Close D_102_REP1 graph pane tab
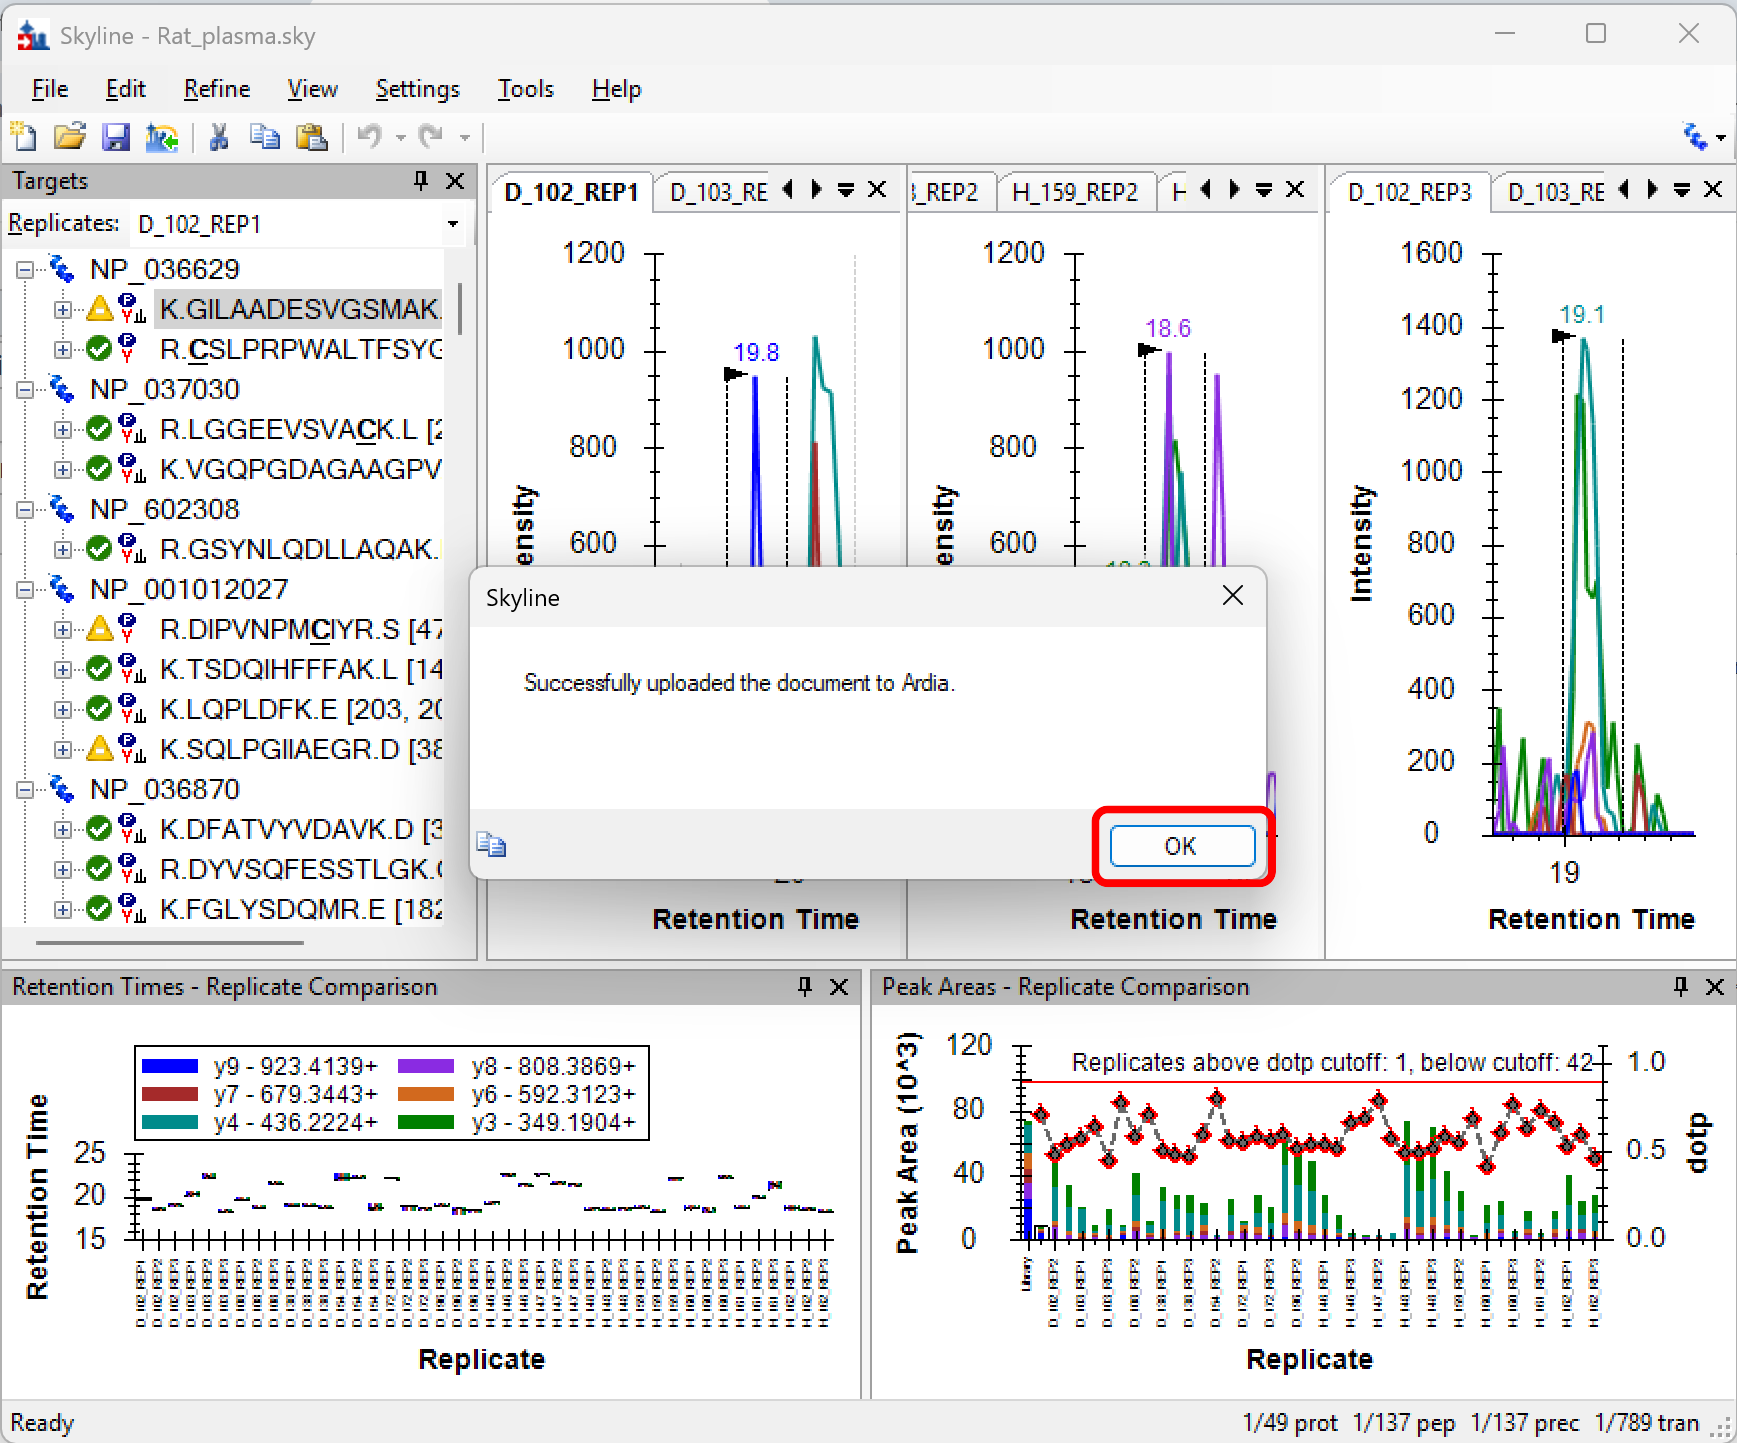This screenshot has height=1443, width=1737. pos(877,190)
